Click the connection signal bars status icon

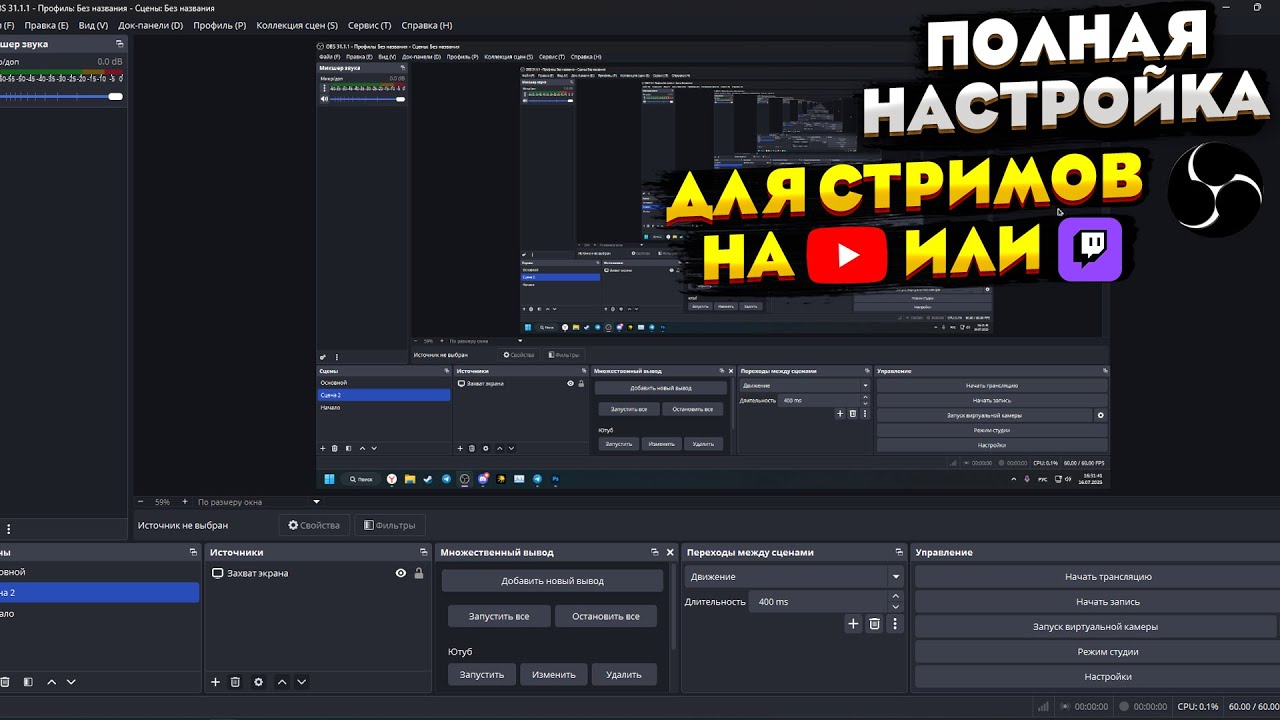tap(1044, 707)
